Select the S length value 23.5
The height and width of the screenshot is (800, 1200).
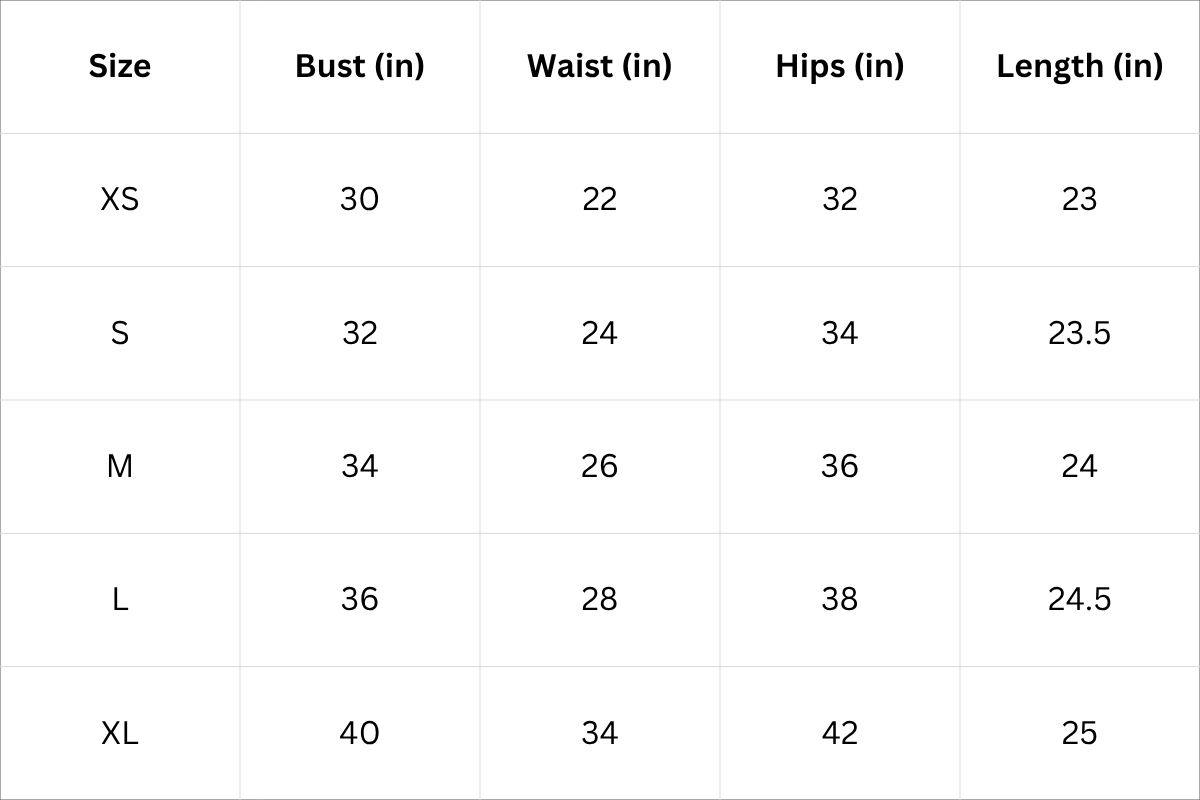1079,333
